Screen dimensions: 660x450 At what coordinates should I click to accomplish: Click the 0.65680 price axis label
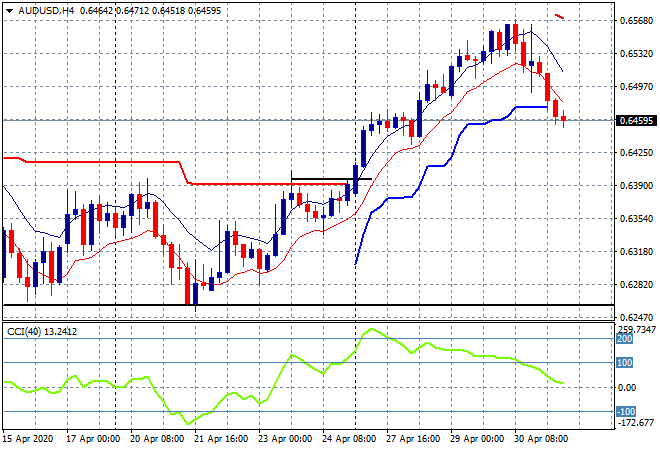point(636,21)
